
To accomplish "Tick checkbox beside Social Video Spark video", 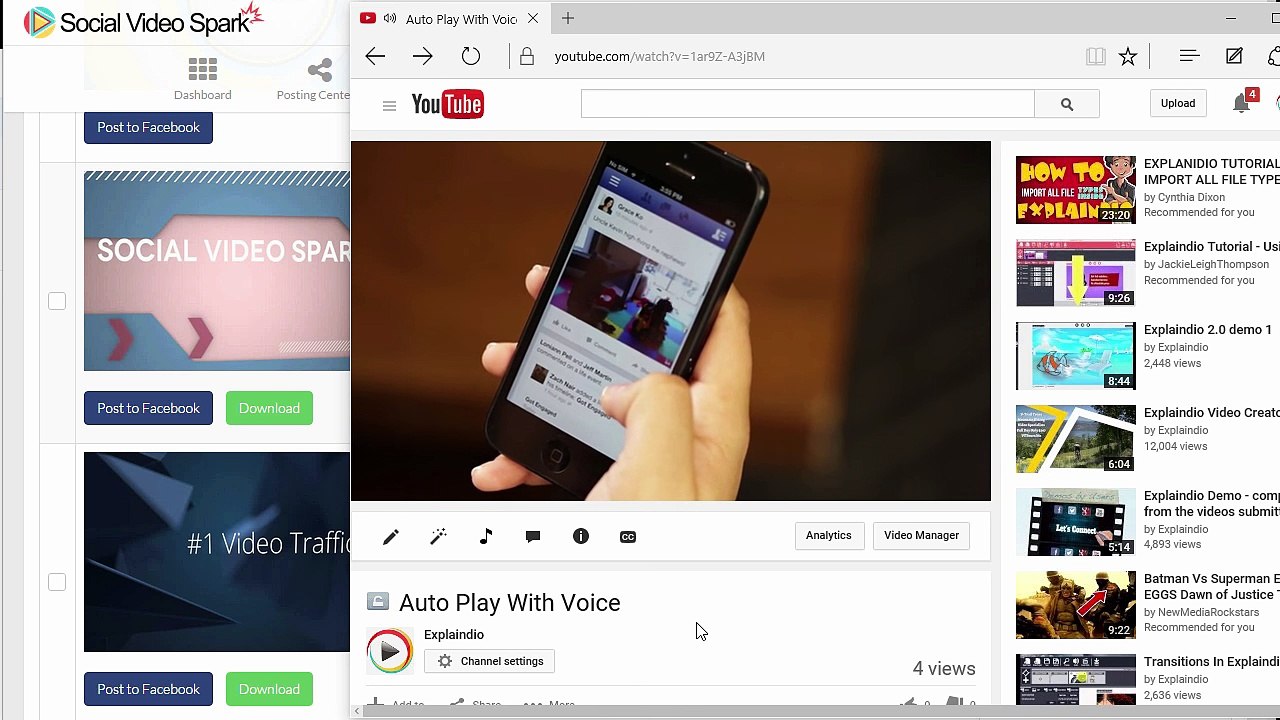I will pos(57,301).
